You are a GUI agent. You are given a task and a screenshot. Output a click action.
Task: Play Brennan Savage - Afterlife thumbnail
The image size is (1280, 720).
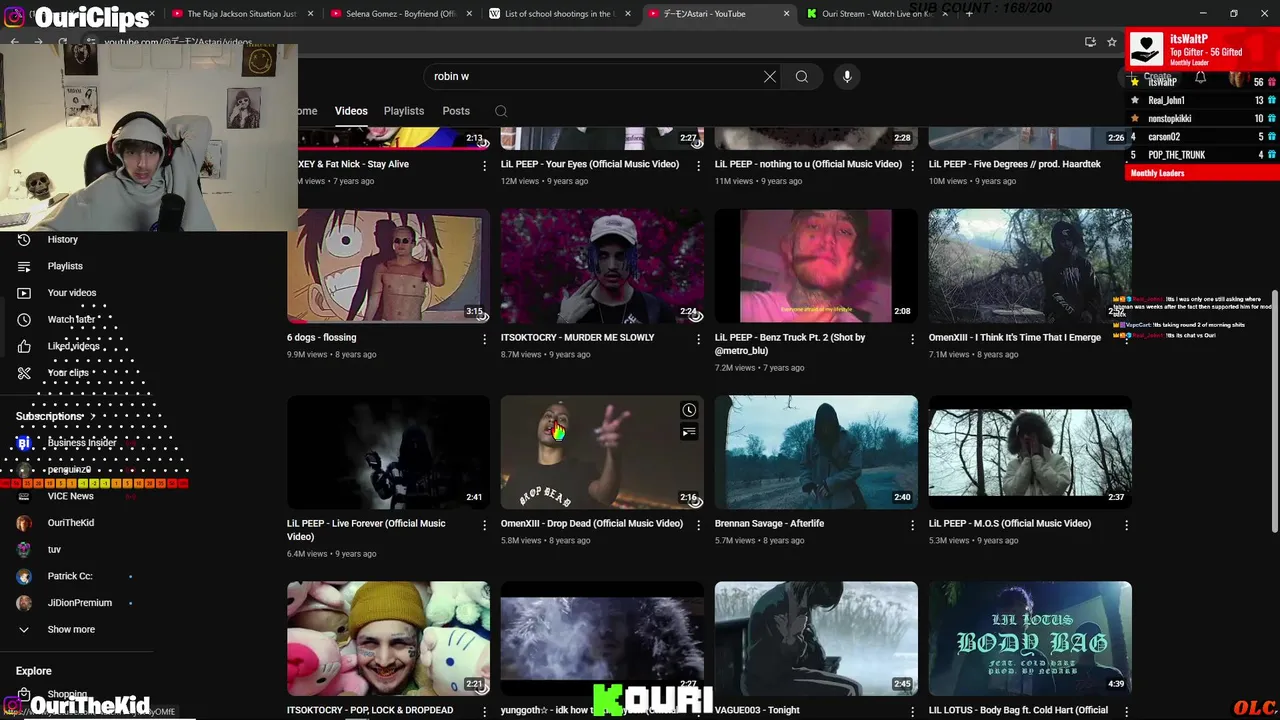click(x=816, y=452)
